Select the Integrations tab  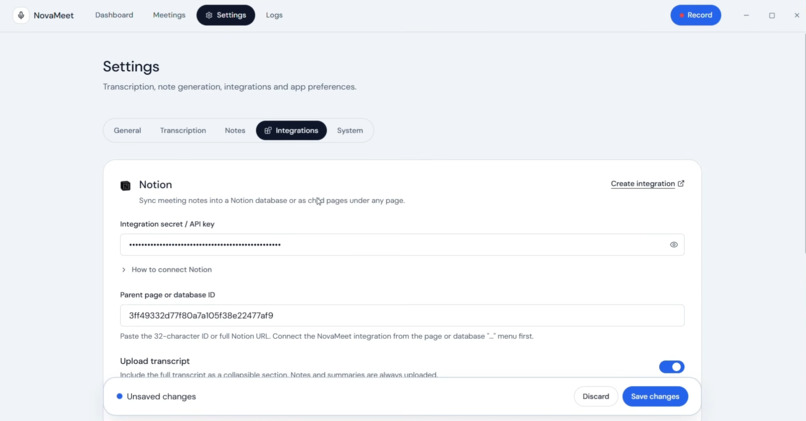pyautogui.click(x=291, y=131)
